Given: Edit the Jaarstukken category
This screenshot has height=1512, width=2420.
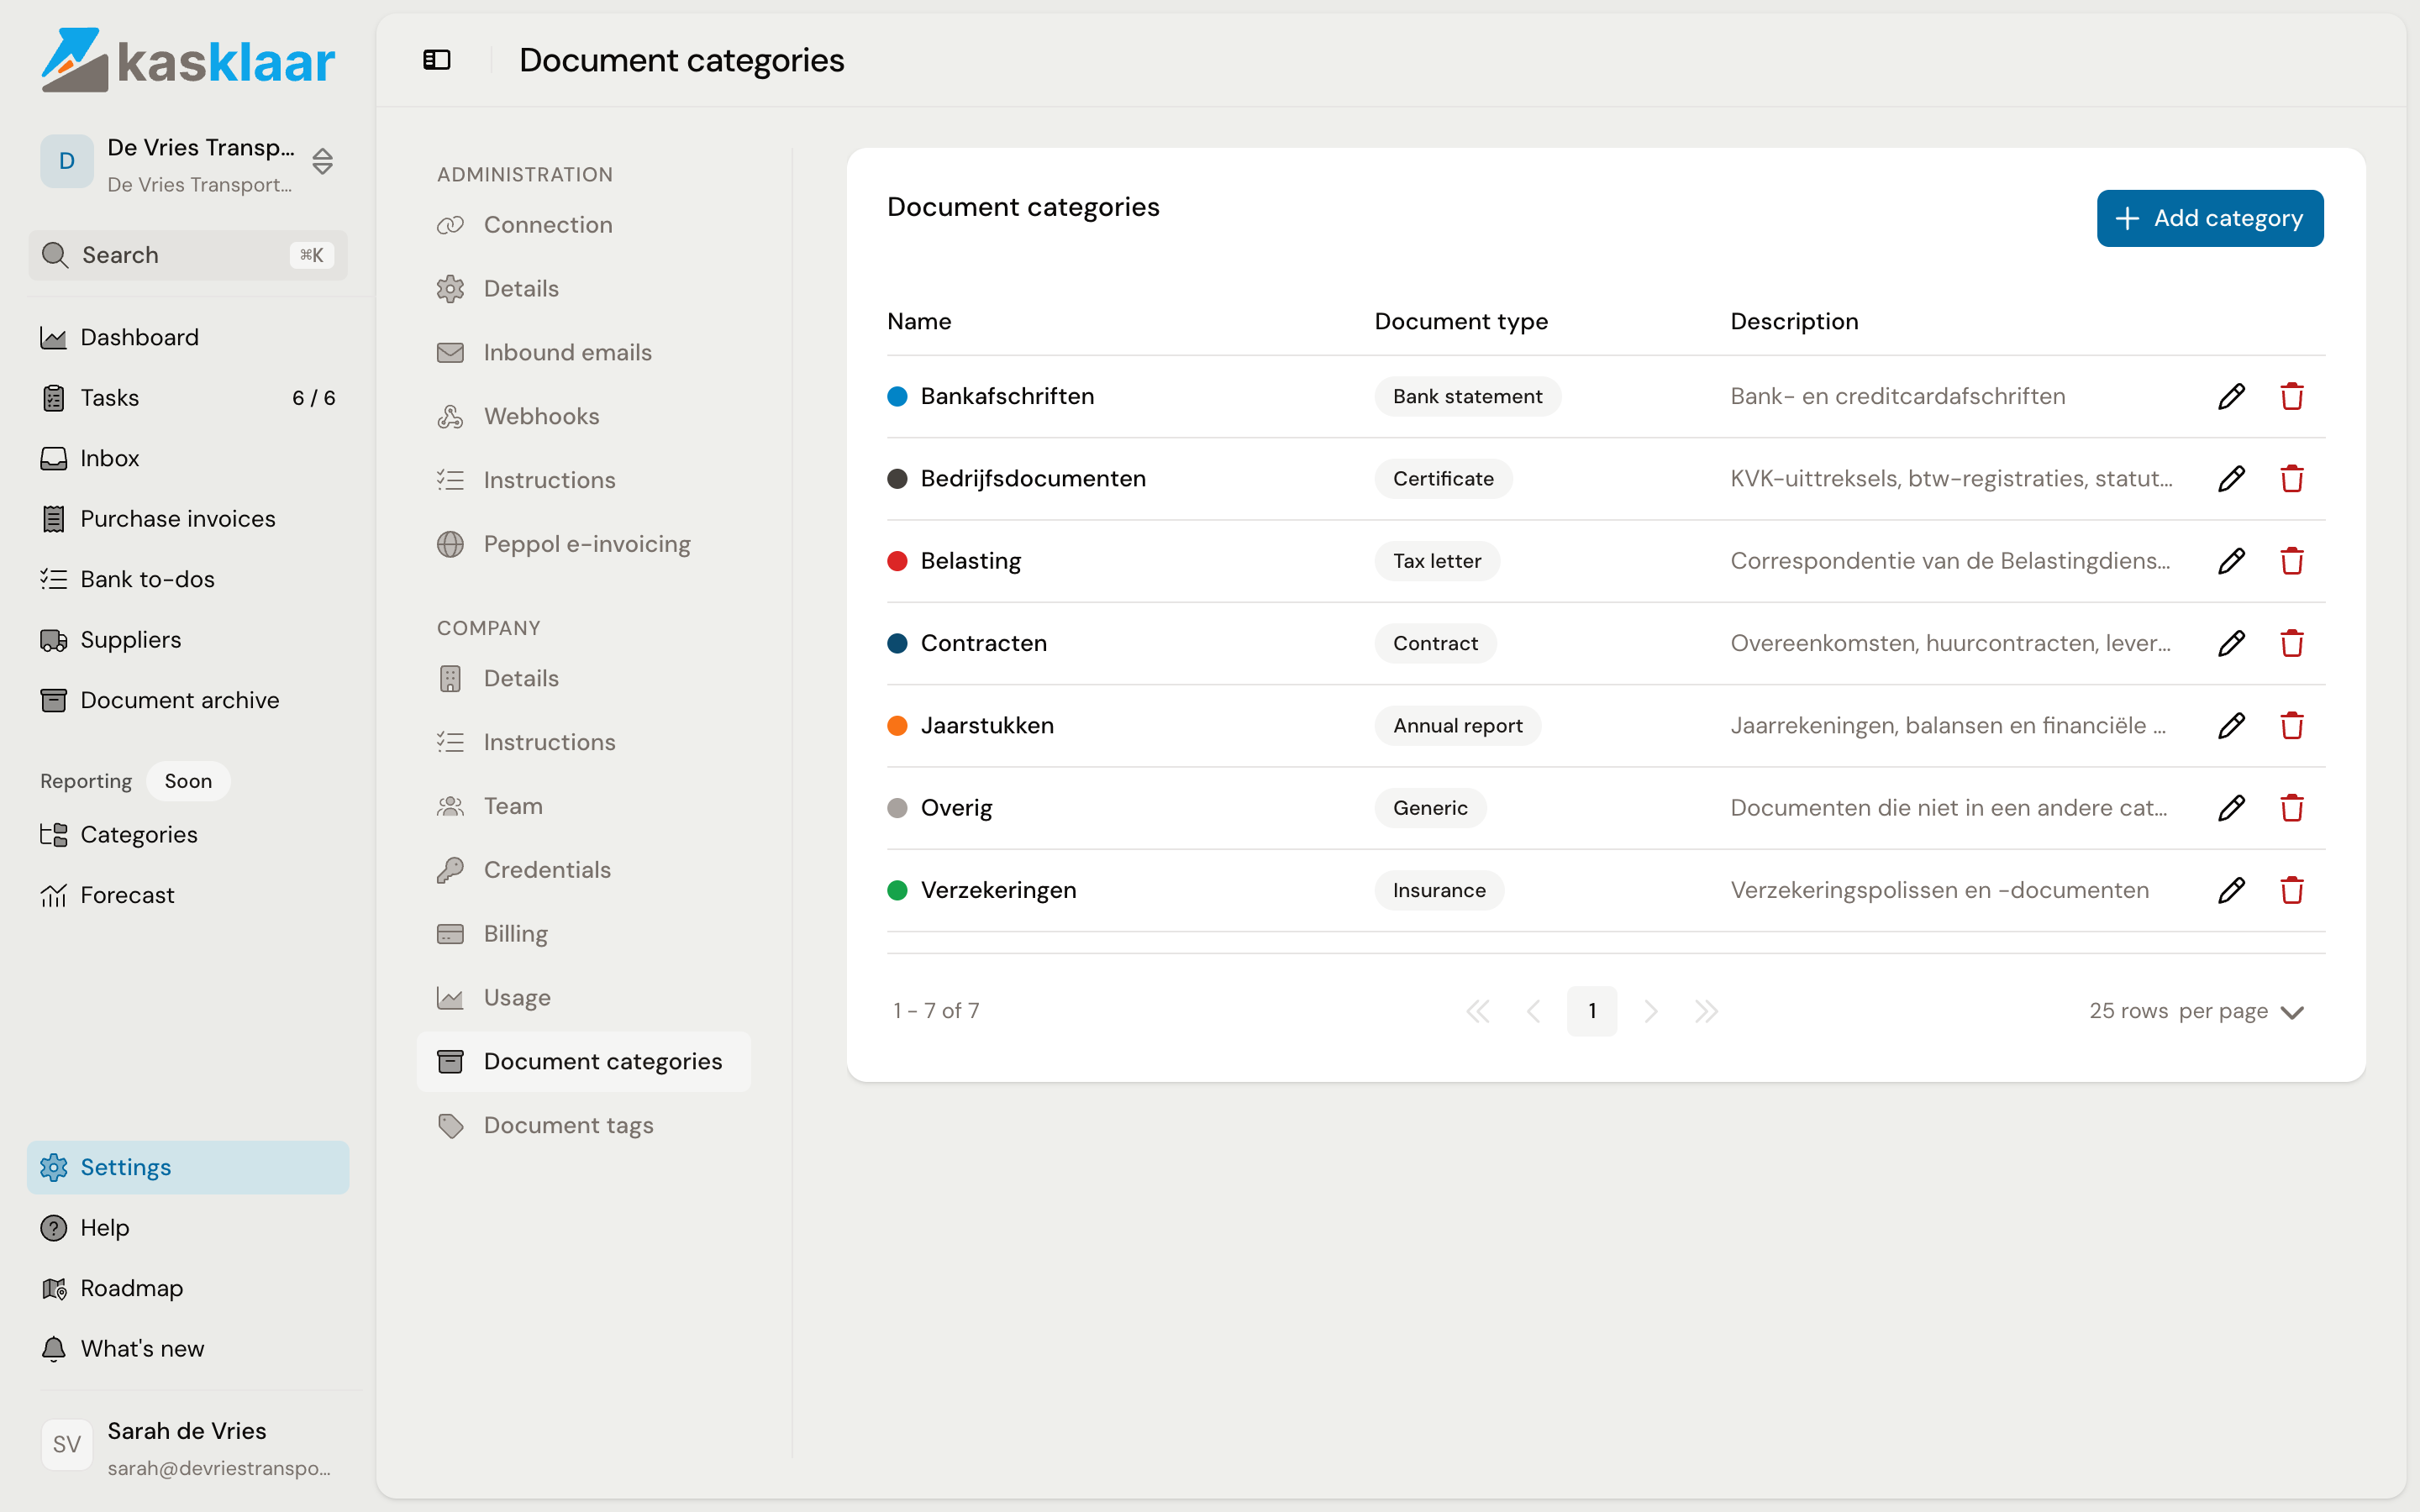Looking at the screenshot, I should click(2231, 725).
